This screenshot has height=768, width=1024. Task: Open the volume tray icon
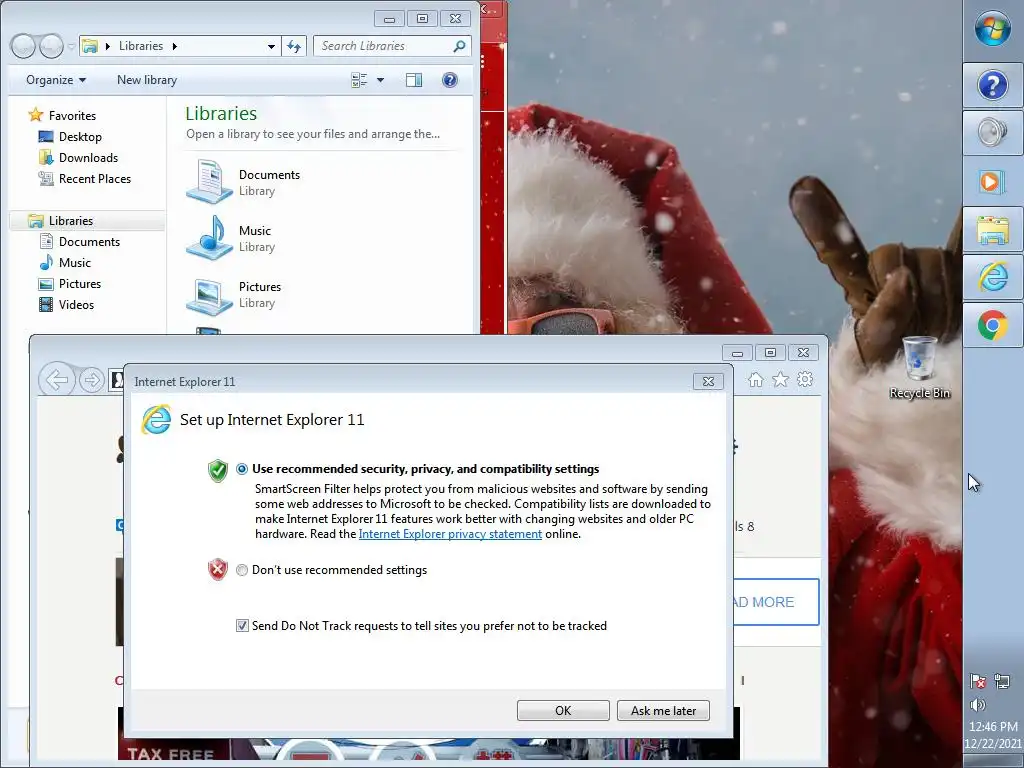coord(978,705)
